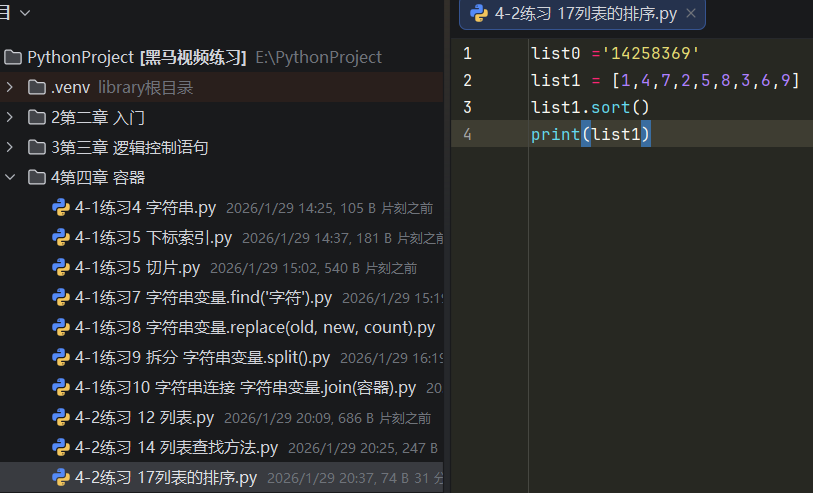Viewport: 813px width, 493px height.
Task: Click the string '14258369' in line 1
Action: click(650, 53)
